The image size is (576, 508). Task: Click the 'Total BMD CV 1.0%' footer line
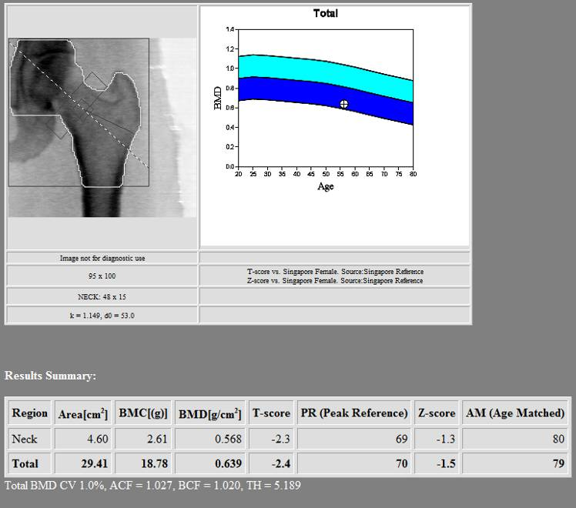point(153,486)
